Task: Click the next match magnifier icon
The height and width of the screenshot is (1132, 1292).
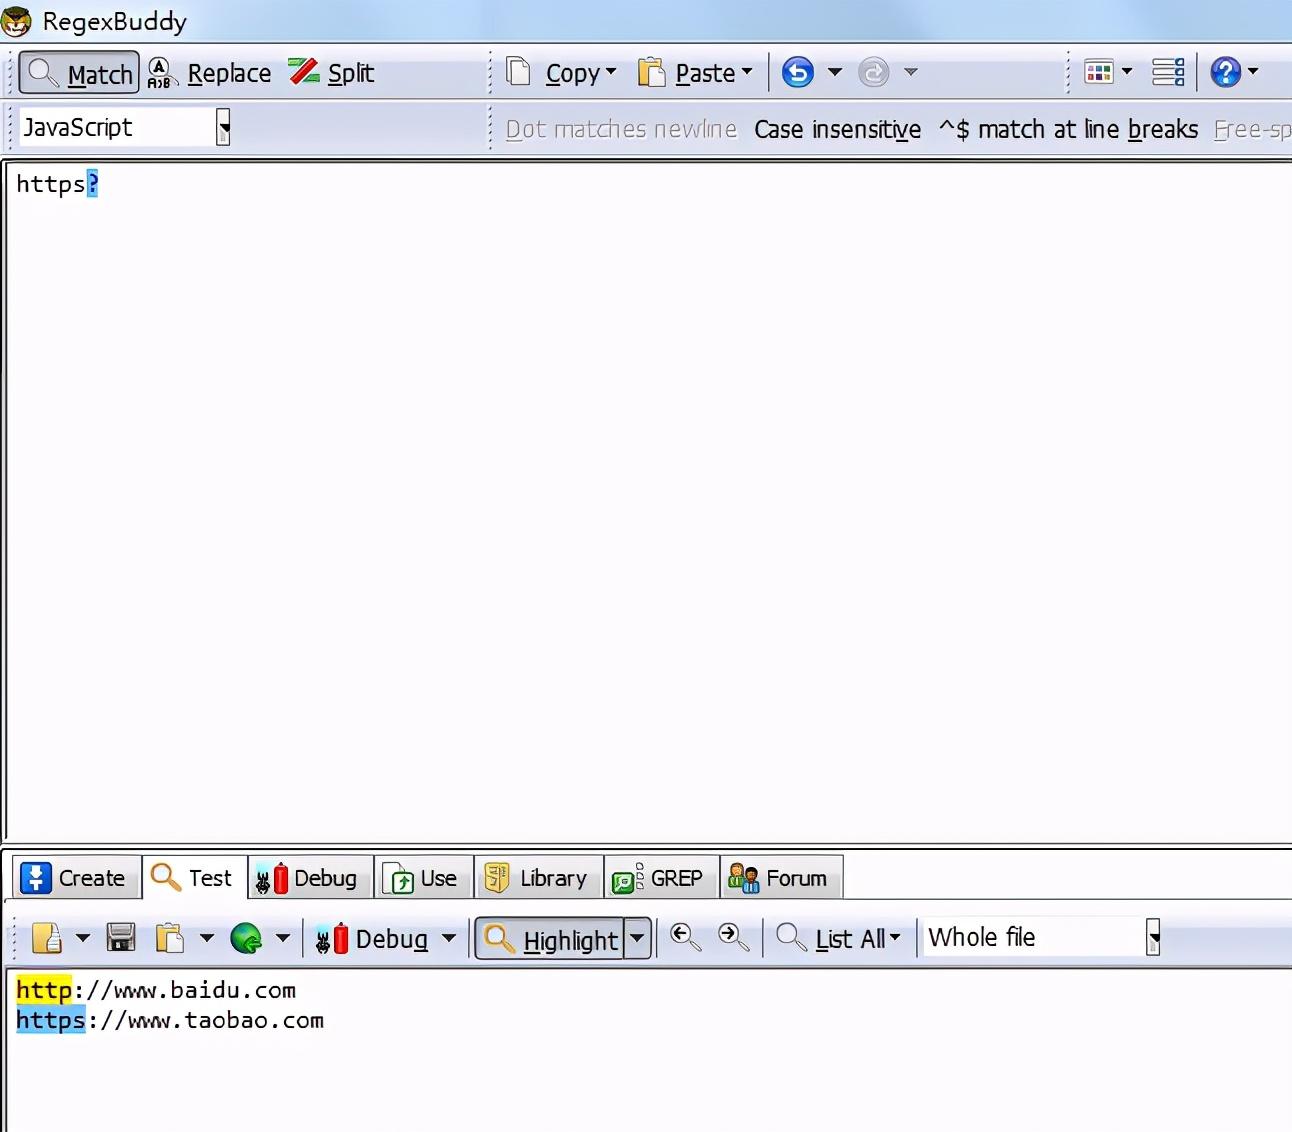Action: (x=734, y=937)
